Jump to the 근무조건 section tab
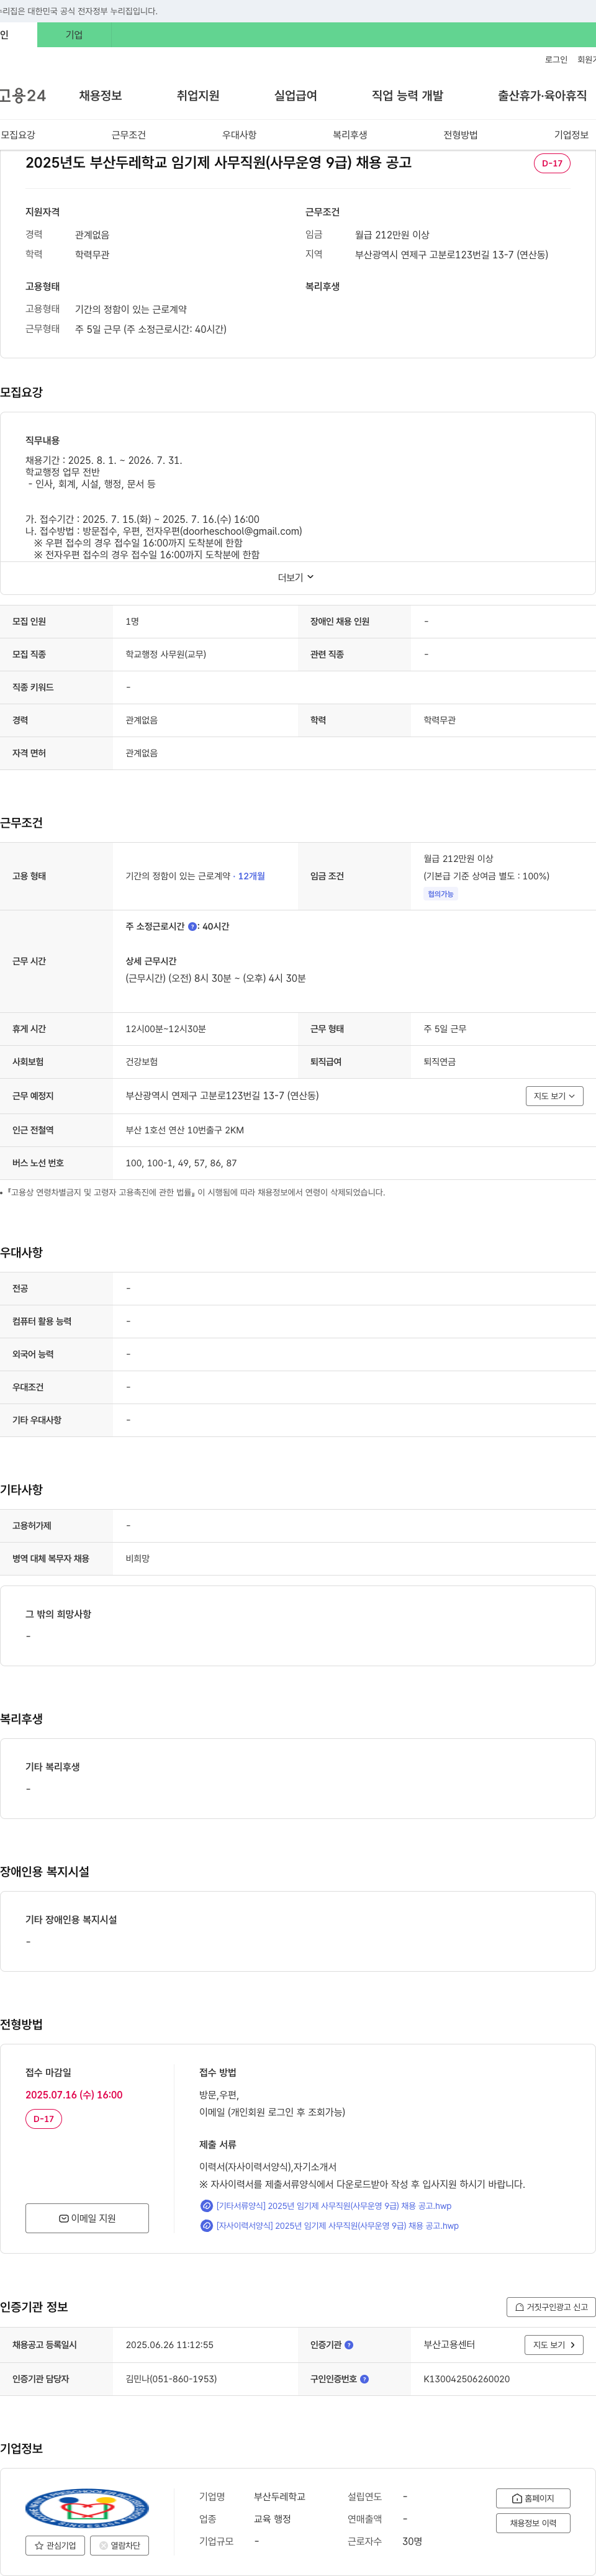Screen dimensions: 596x2576 coord(129,135)
